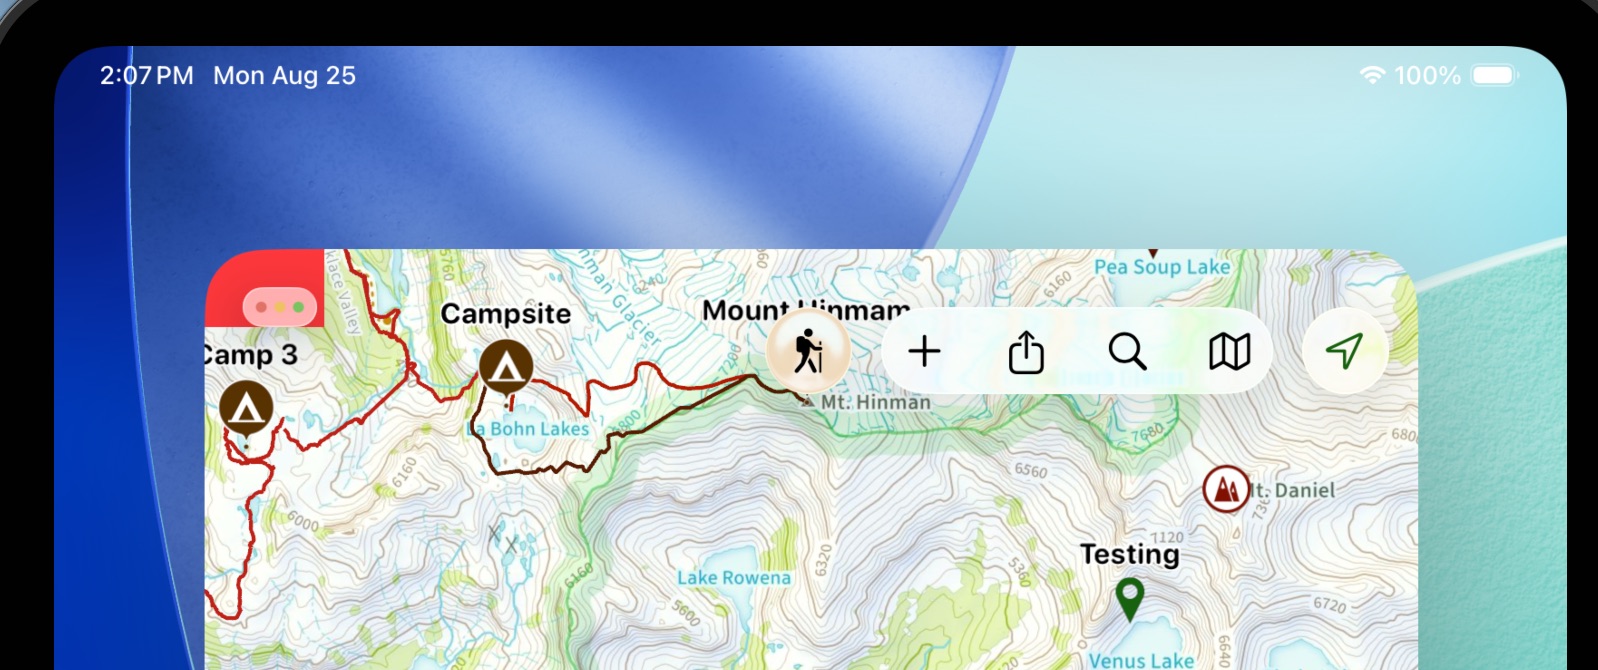This screenshot has width=1598, height=670.
Task: Tap the battery status indicator
Action: (x=1495, y=75)
